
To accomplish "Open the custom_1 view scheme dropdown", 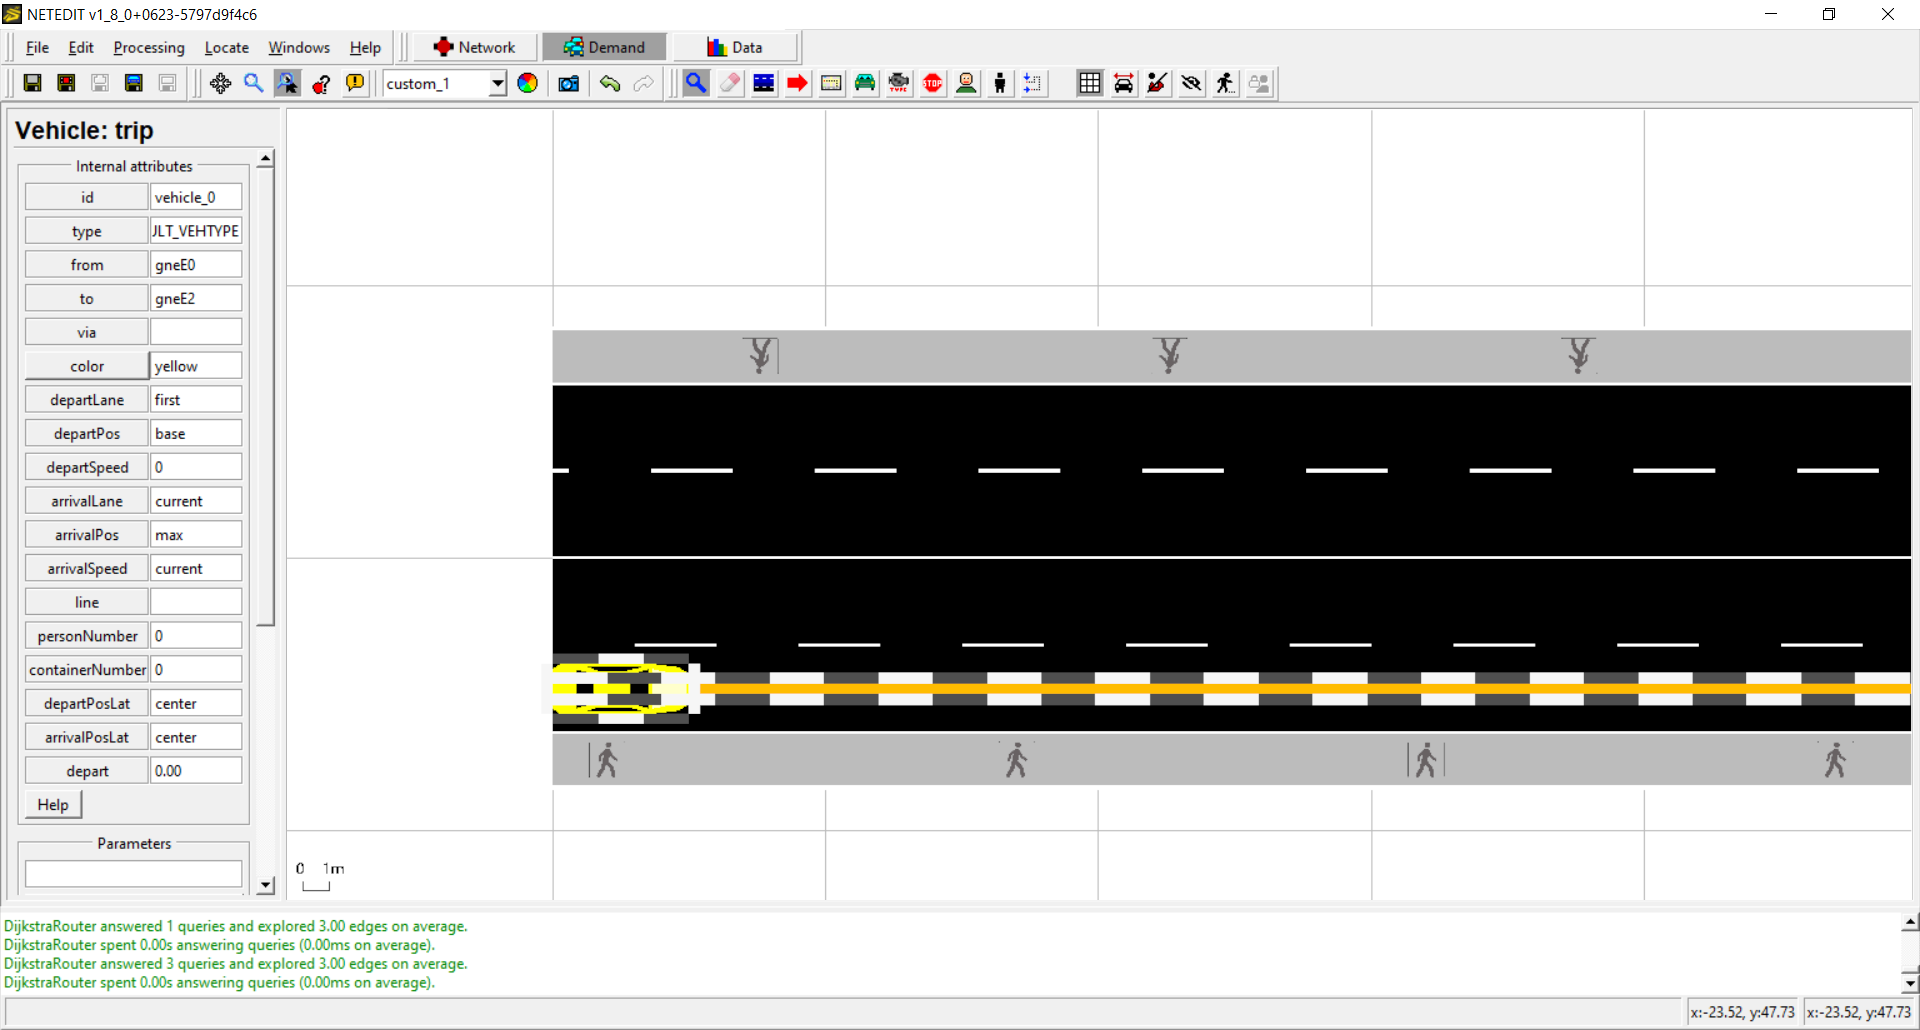I will [x=497, y=84].
